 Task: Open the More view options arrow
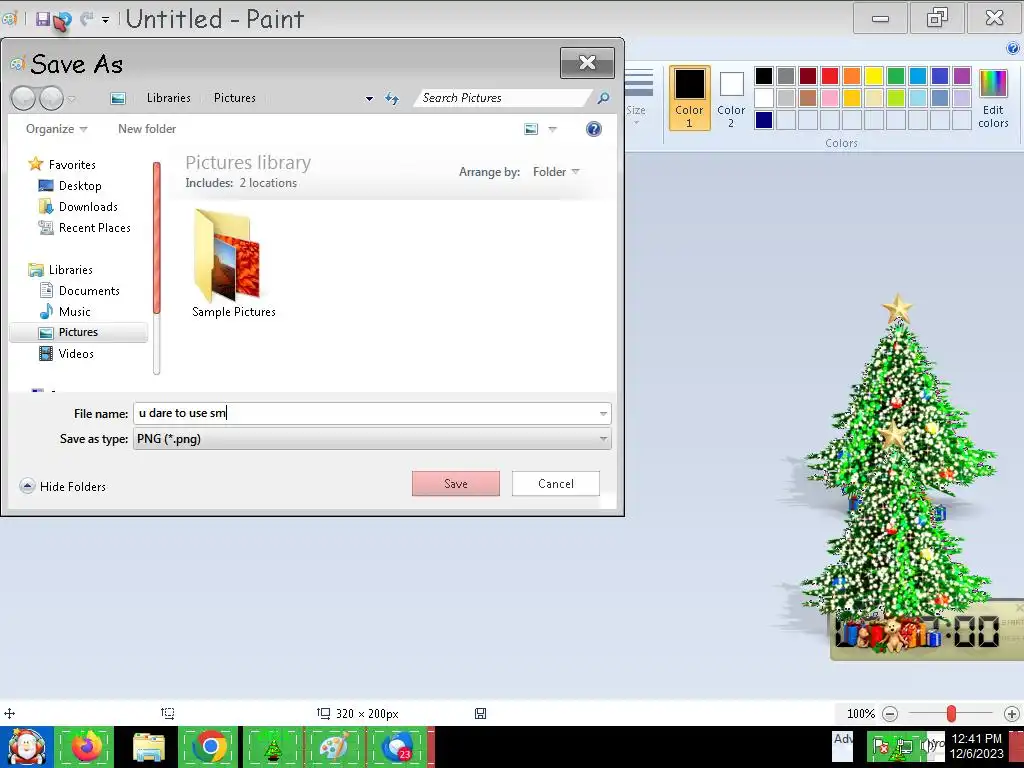[552, 129]
